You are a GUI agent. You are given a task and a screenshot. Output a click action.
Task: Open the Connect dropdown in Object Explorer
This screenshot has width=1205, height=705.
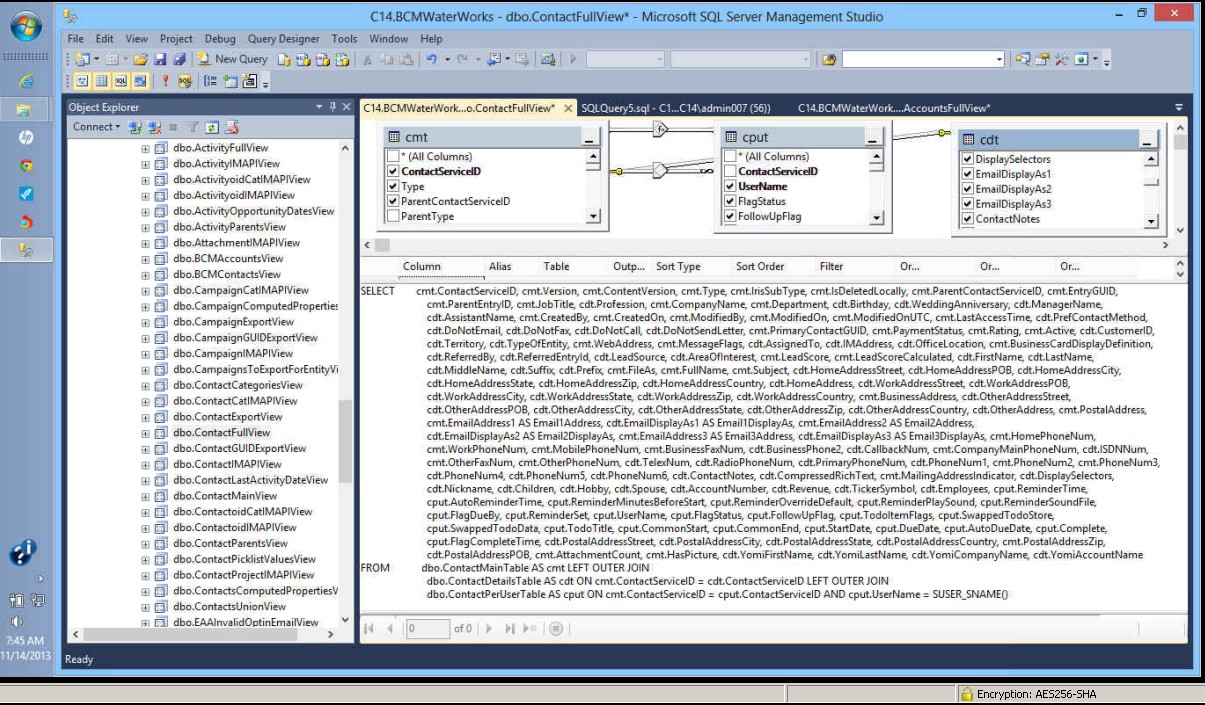click(96, 127)
